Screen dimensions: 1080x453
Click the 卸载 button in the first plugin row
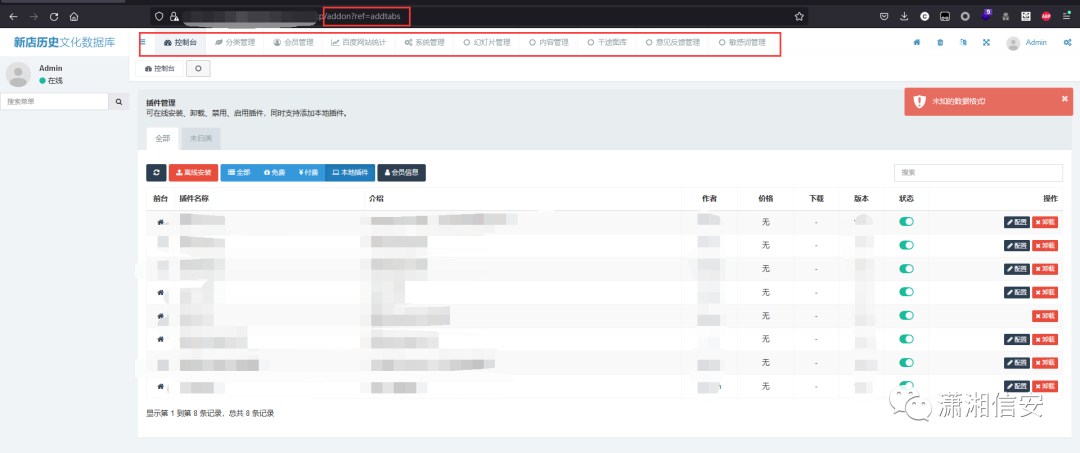pos(1045,222)
